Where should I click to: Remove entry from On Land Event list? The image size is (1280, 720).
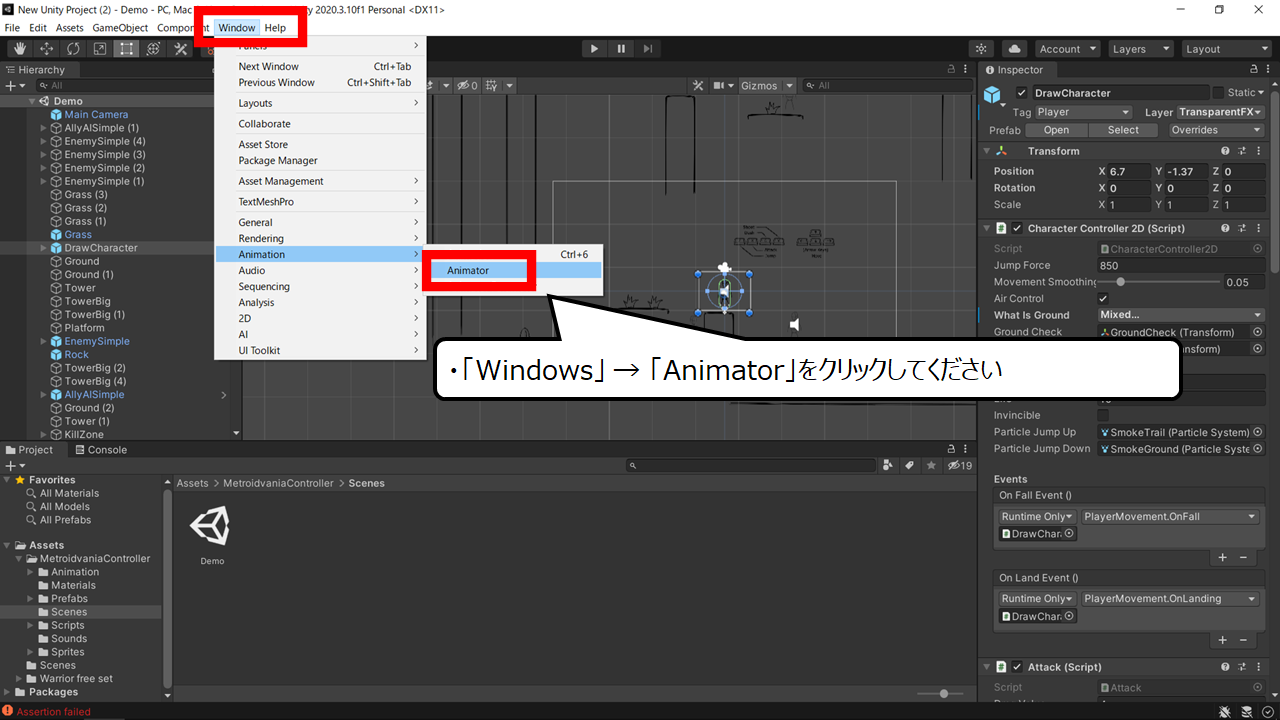(1243, 640)
